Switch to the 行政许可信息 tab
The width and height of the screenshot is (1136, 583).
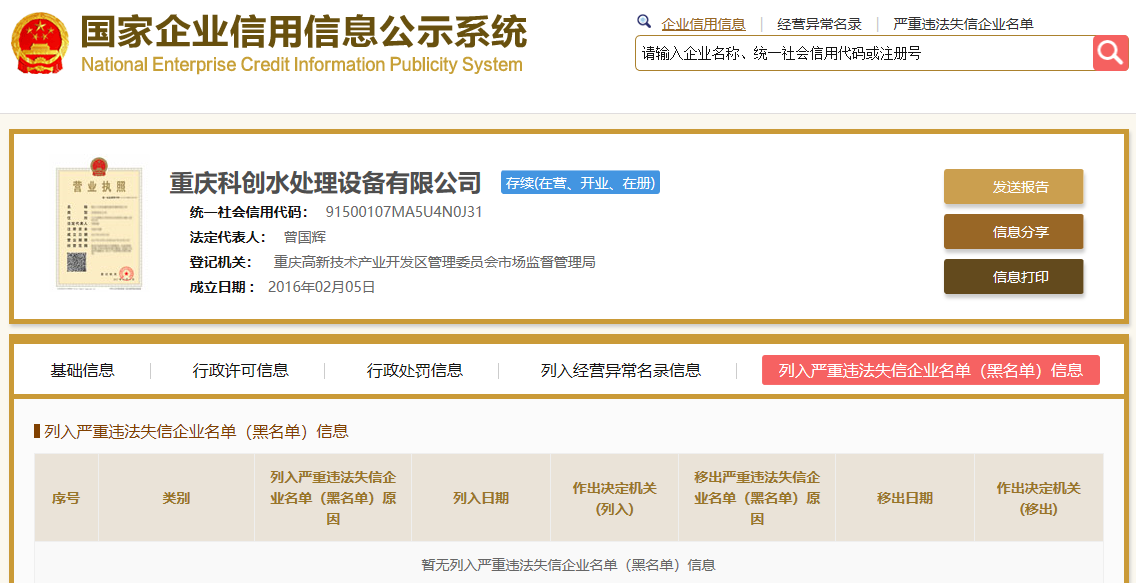point(241,370)
